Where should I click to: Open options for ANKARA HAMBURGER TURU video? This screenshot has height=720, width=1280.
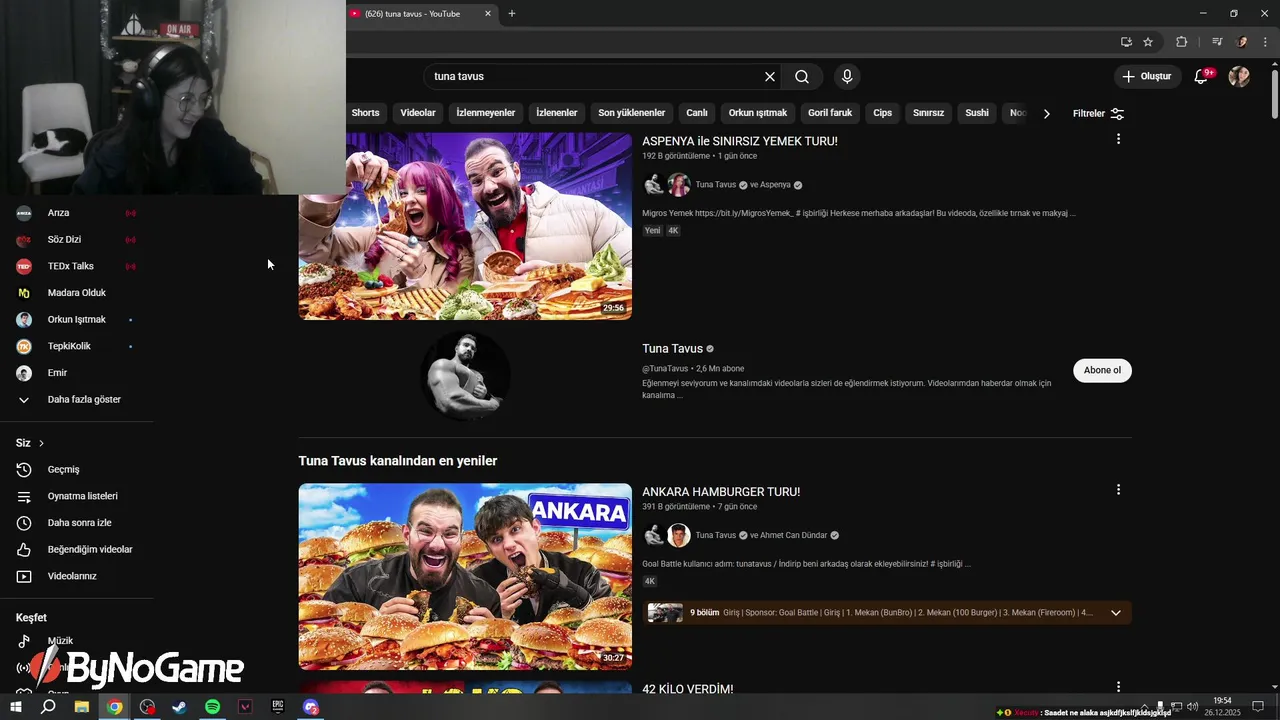pyautogui.click(x=1118, y=490)
